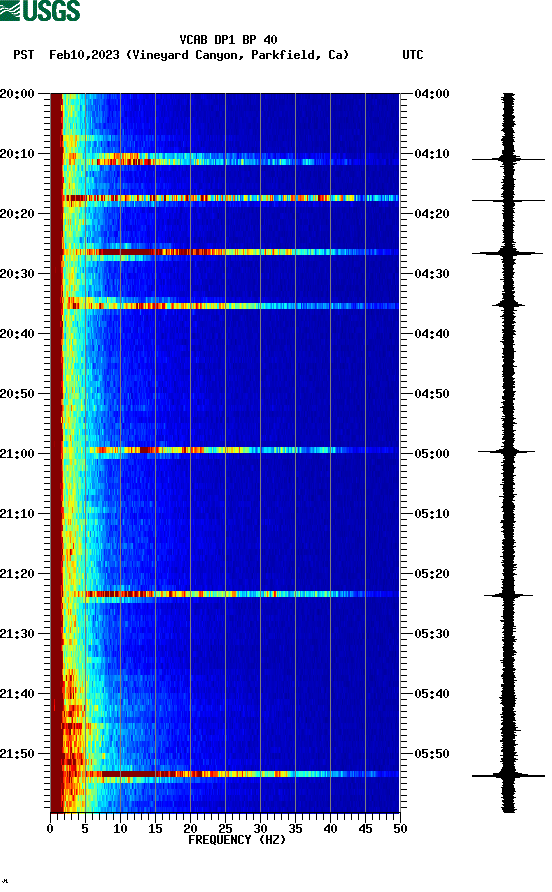The height and width of the screenshot is (892, 552).
Task: Click the 21:00 PST time label
Action: 18,454
